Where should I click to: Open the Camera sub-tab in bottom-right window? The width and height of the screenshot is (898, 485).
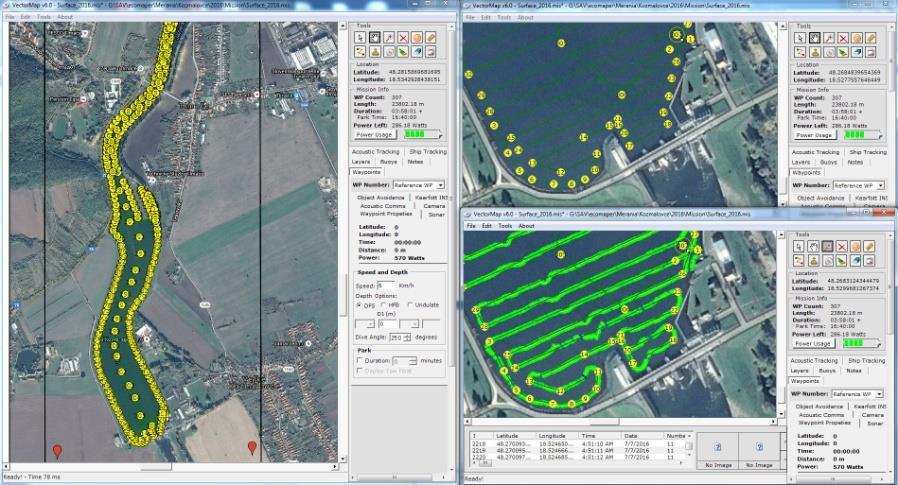coord(873,415)
